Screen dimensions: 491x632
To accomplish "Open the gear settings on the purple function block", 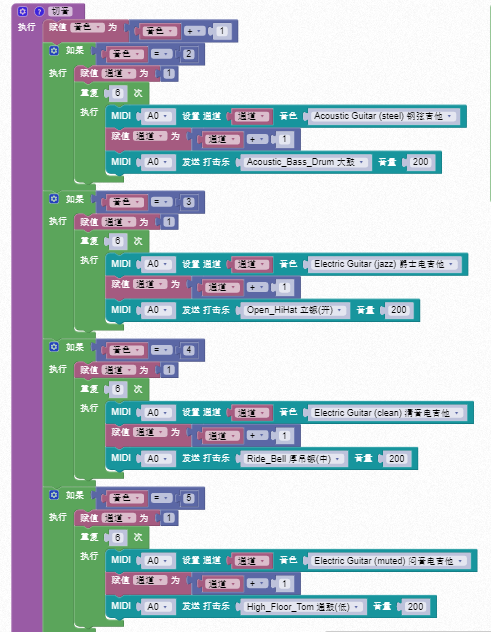I will (x=22, y=11).
